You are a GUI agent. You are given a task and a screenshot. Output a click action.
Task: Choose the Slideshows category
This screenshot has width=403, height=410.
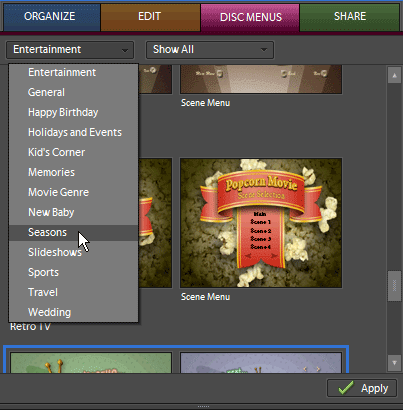[73, 252]
